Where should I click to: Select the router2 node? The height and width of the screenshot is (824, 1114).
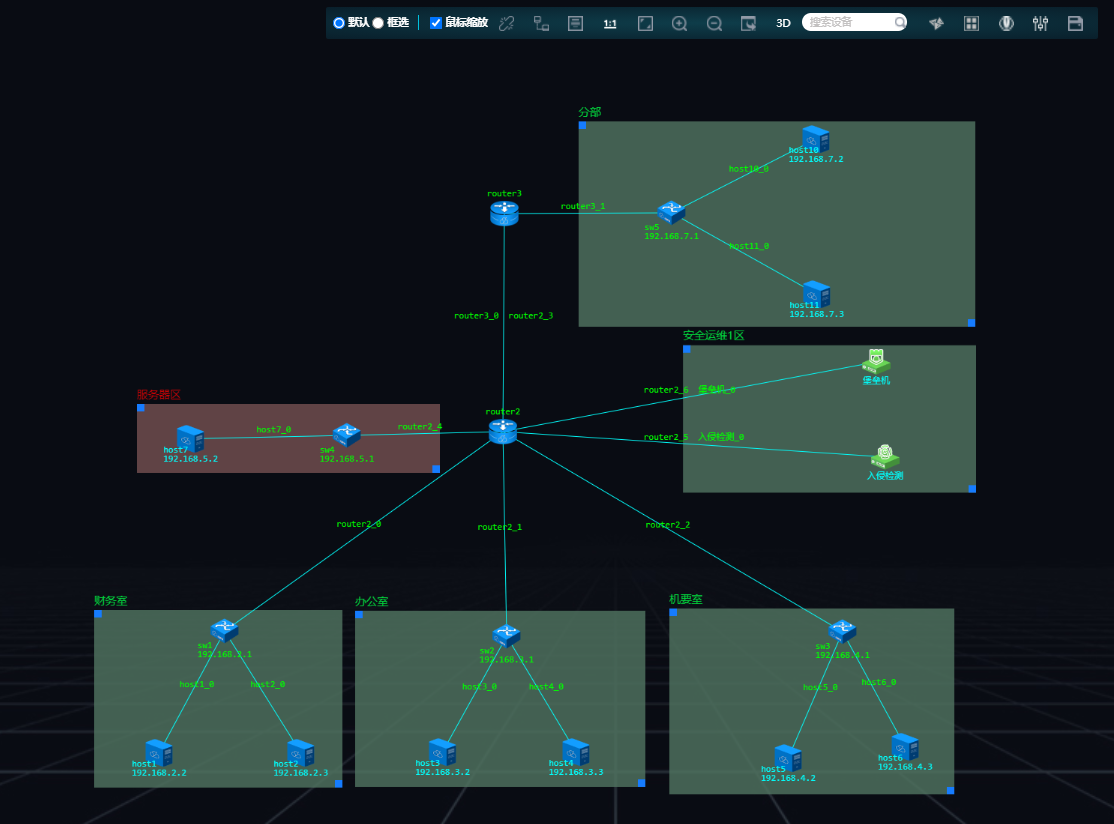(502, 431)
